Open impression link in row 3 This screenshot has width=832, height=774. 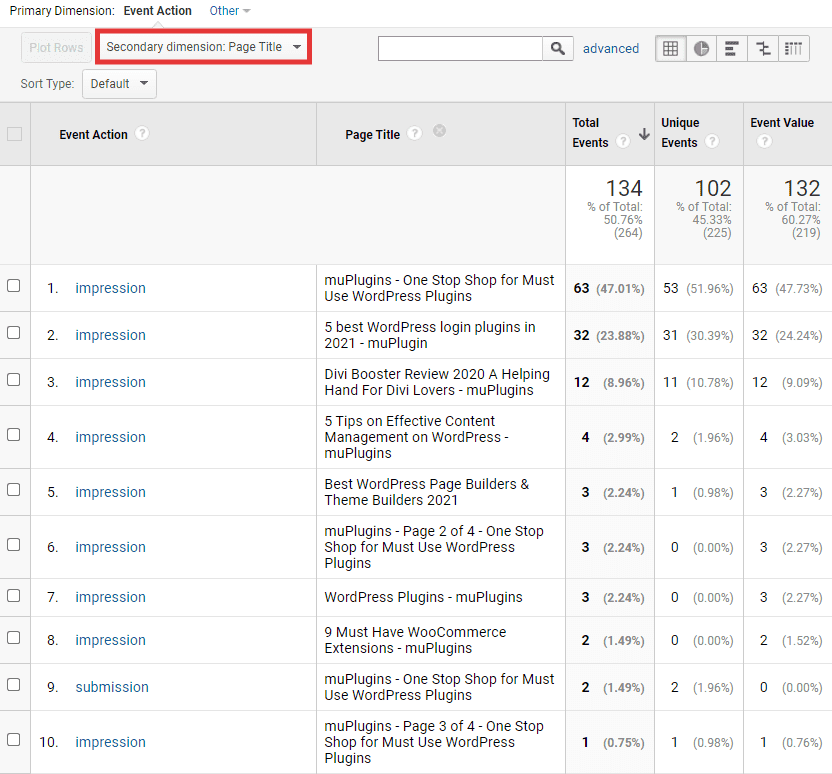(110, 382)
